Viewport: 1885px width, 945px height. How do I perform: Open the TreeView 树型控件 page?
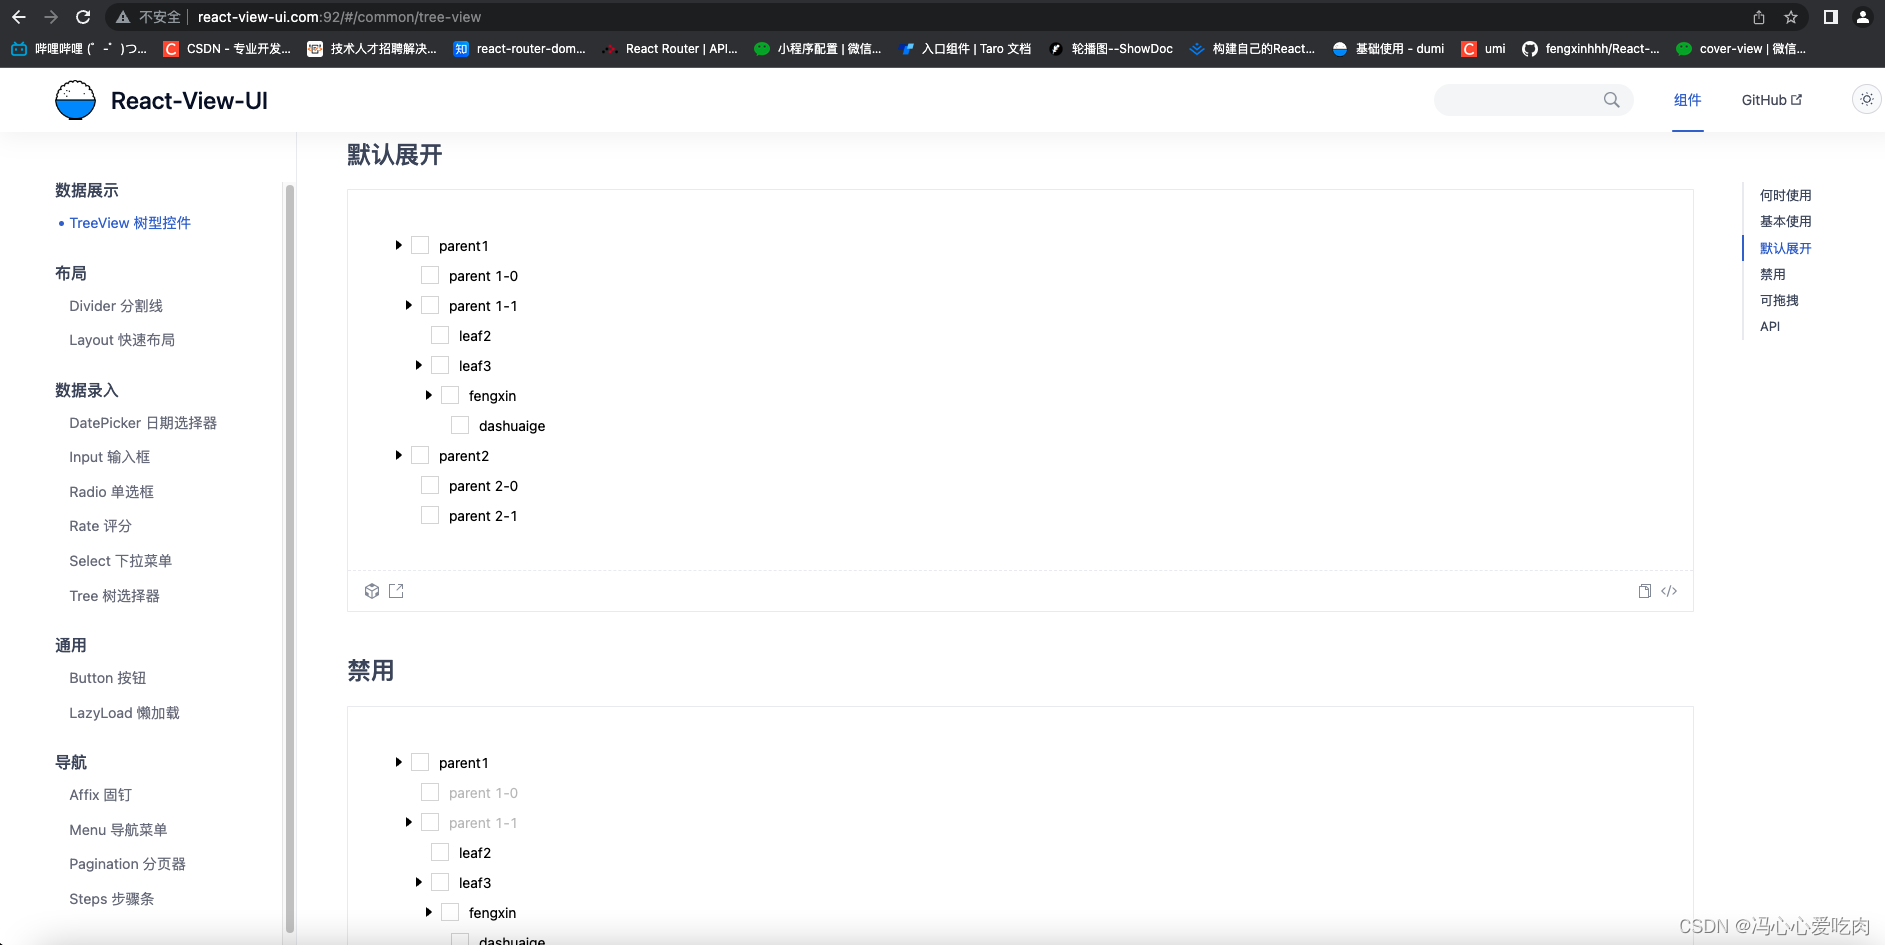(130, 223)
